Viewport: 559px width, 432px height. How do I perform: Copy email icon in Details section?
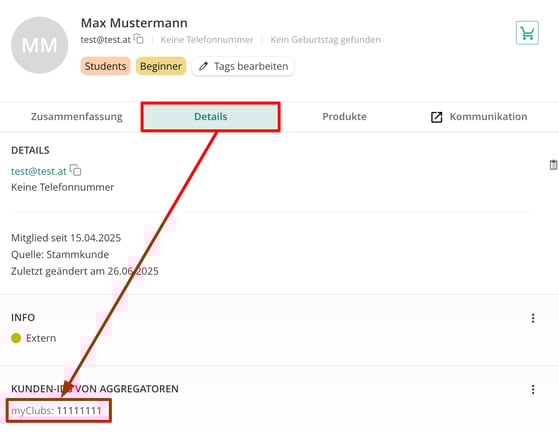click(76, 170)
